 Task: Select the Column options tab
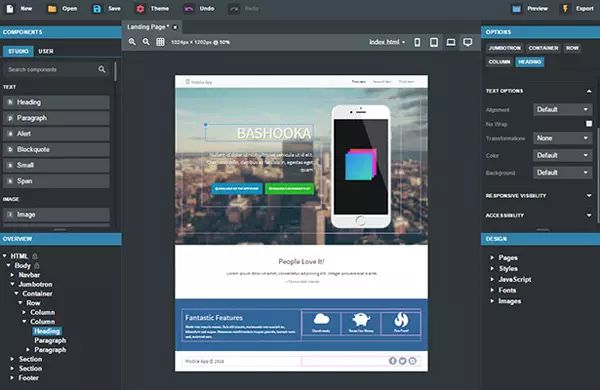pos(499,62)
